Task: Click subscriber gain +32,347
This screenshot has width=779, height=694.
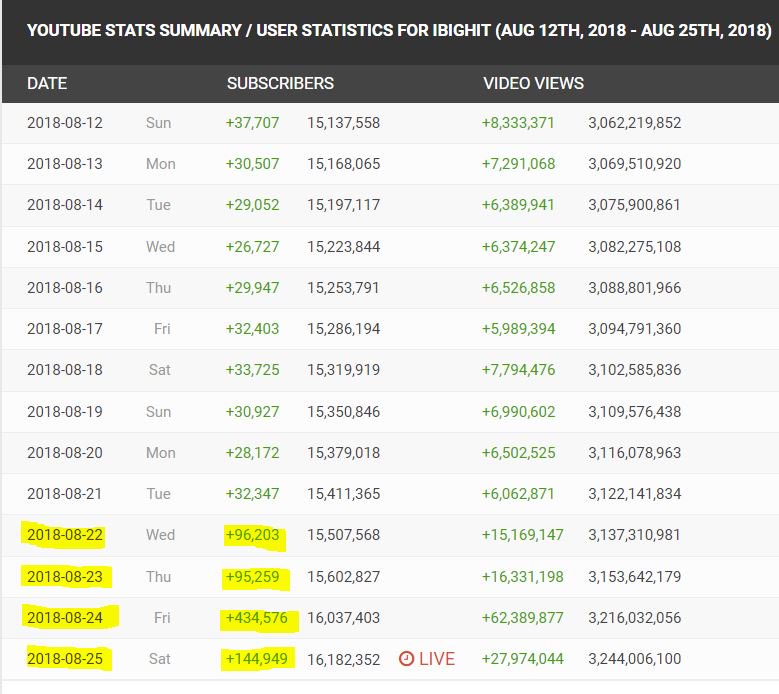Action: coord(252,494)
